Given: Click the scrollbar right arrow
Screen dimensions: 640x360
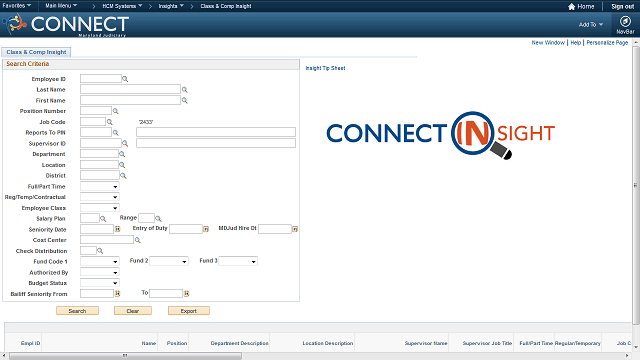Looking at the screenshot, I should pyautogui.click(x=628, y=356).
